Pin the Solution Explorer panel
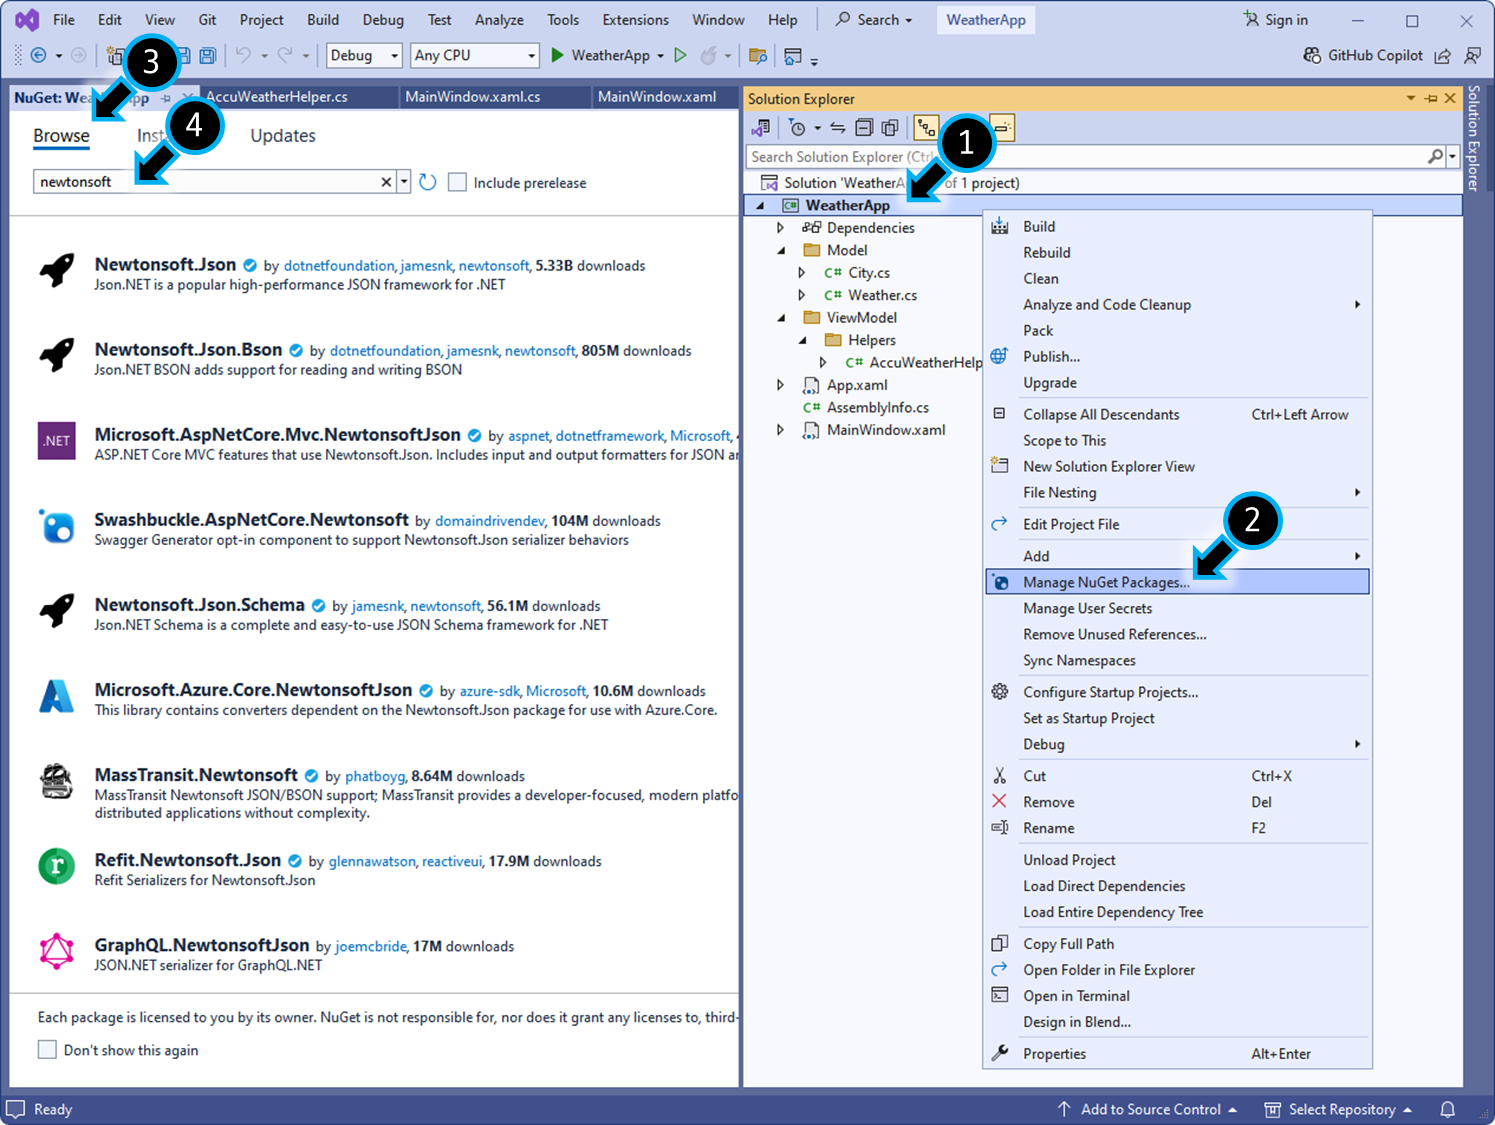Viewport: 1495px width, 1125px height. coord(1431,98)
